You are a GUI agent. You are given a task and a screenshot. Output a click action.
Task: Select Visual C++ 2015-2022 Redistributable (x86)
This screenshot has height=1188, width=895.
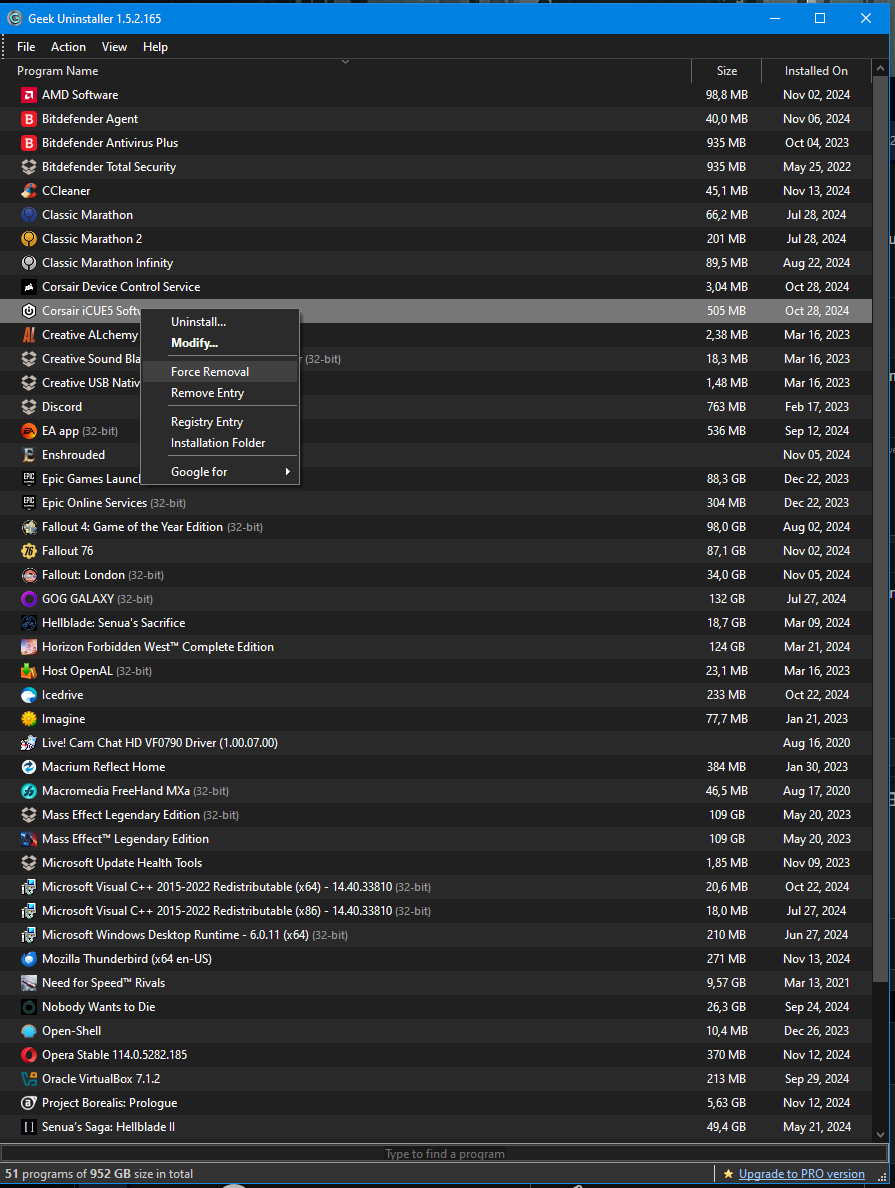point(436,911)
